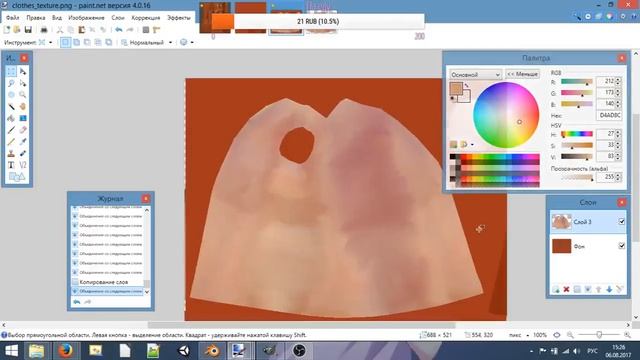Select the Lasso Select tool

[11, 83]
